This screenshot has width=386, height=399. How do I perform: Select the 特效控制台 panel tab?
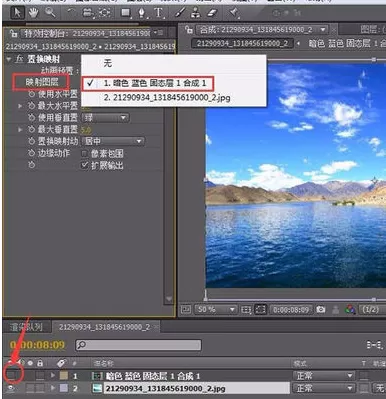[87, 33]
